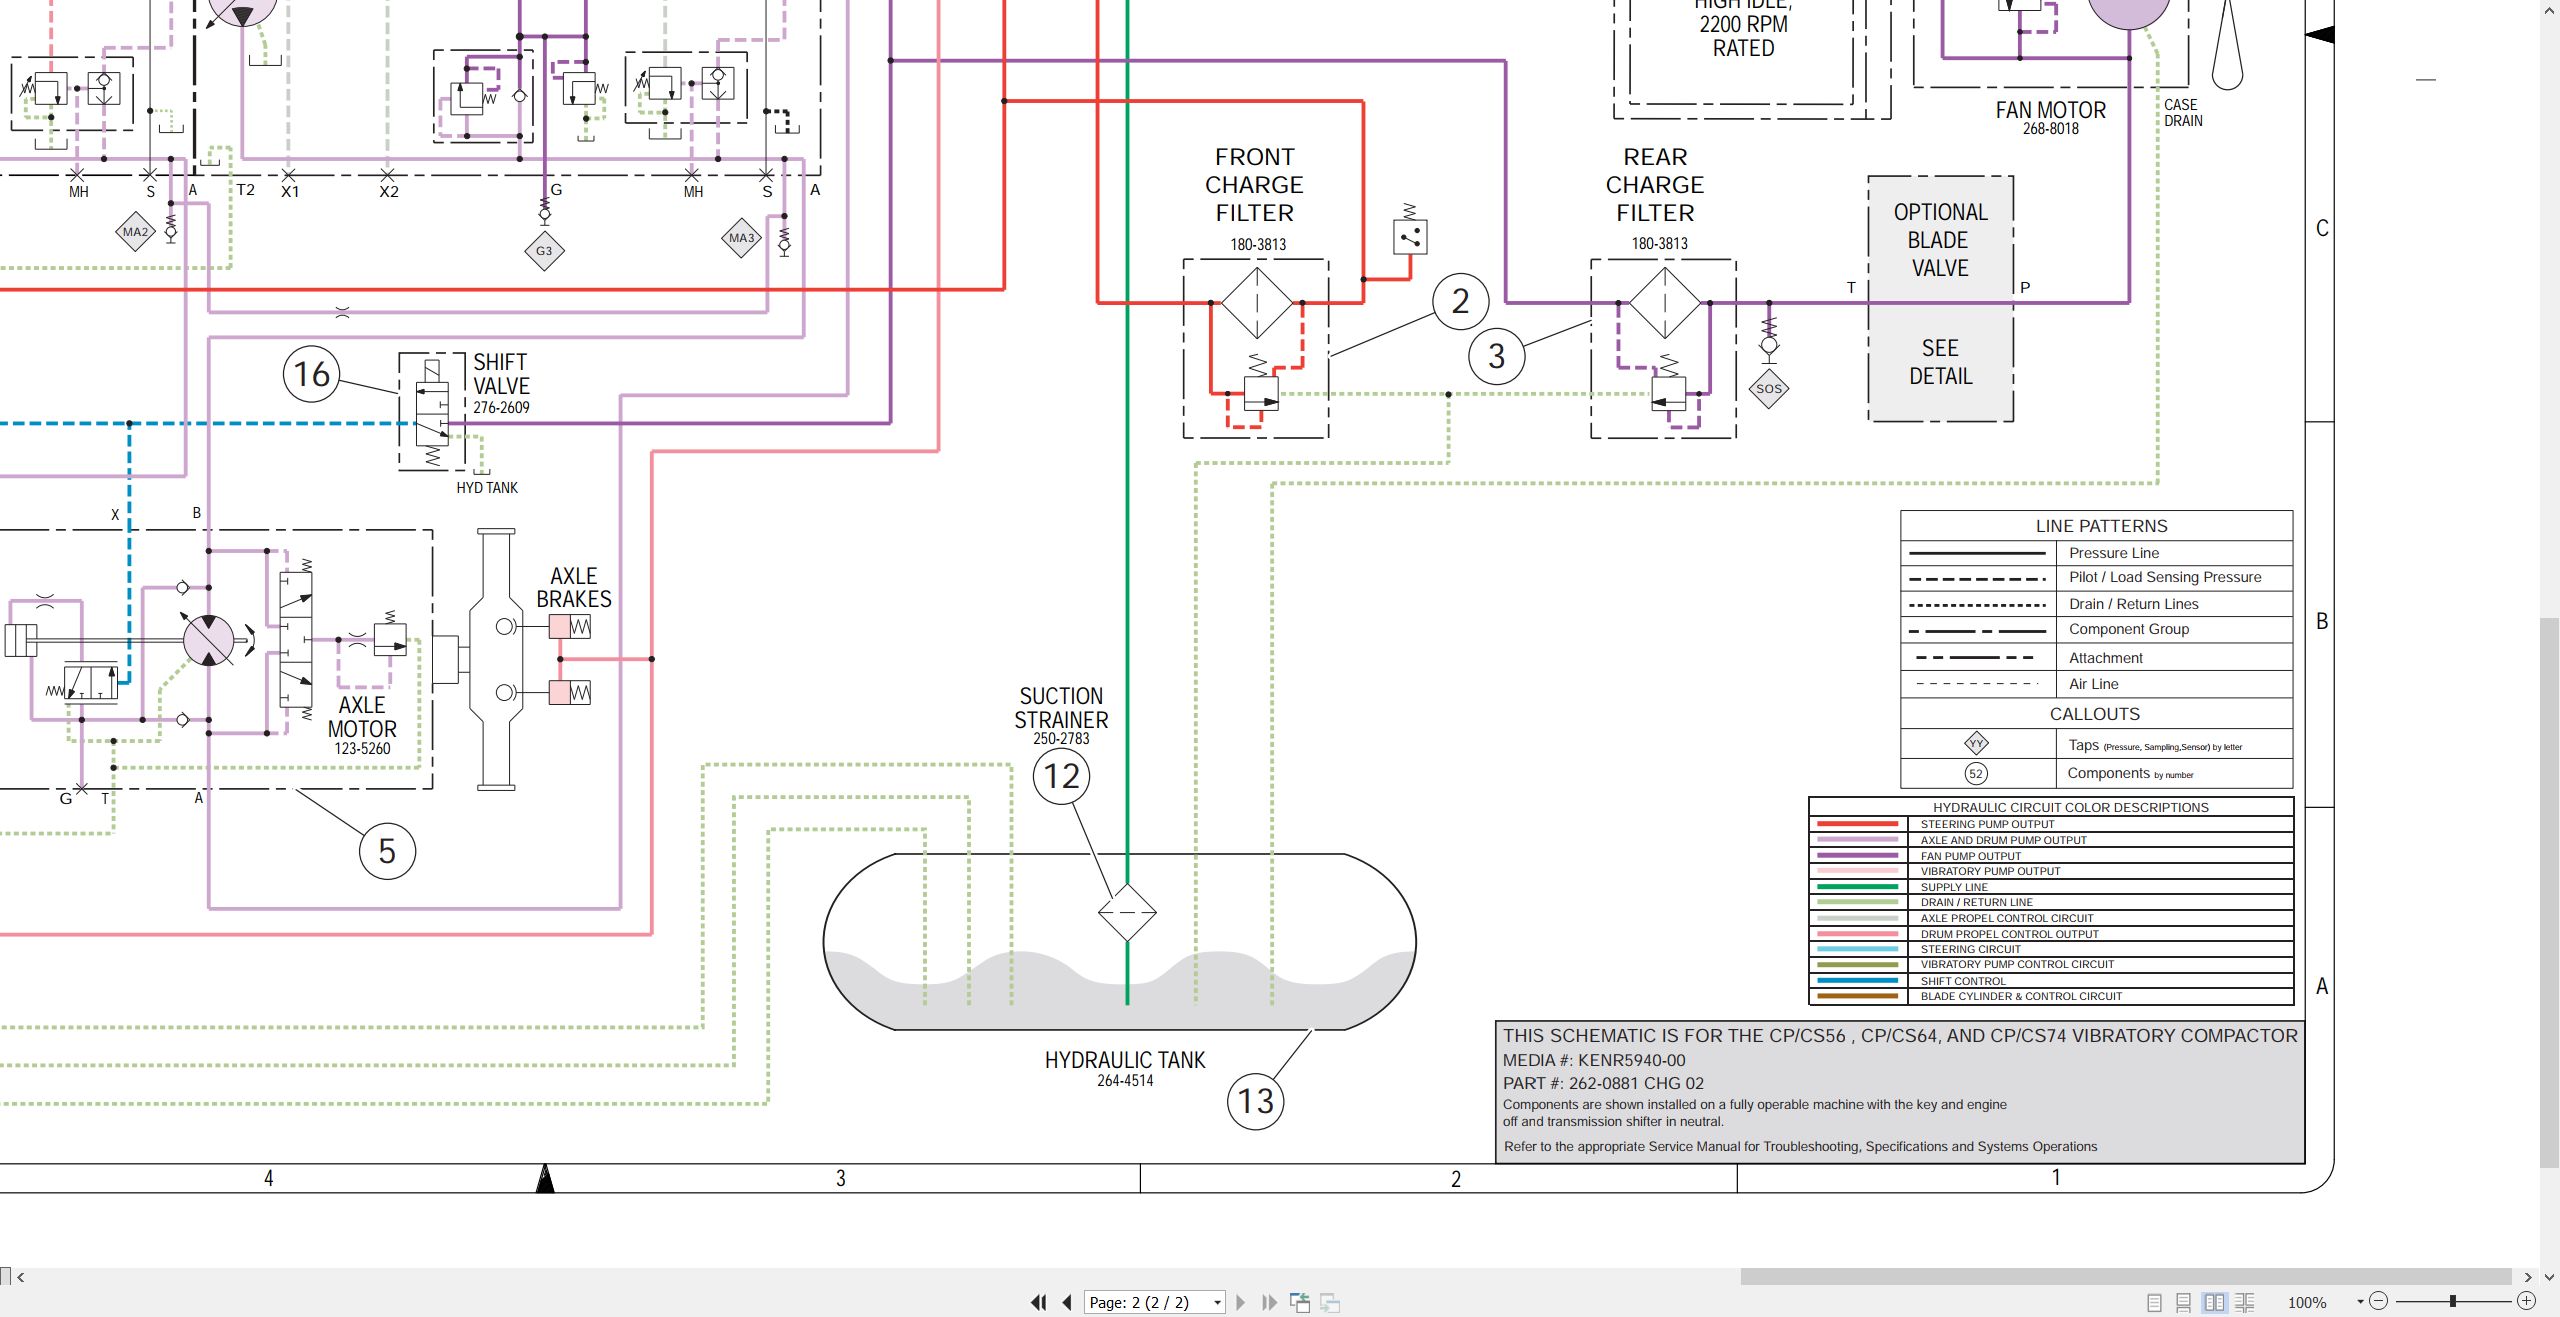The image size is (2560, 1317).
Task: Click the HYDRAULIC TANK label
Action: pos(1125,1060)
